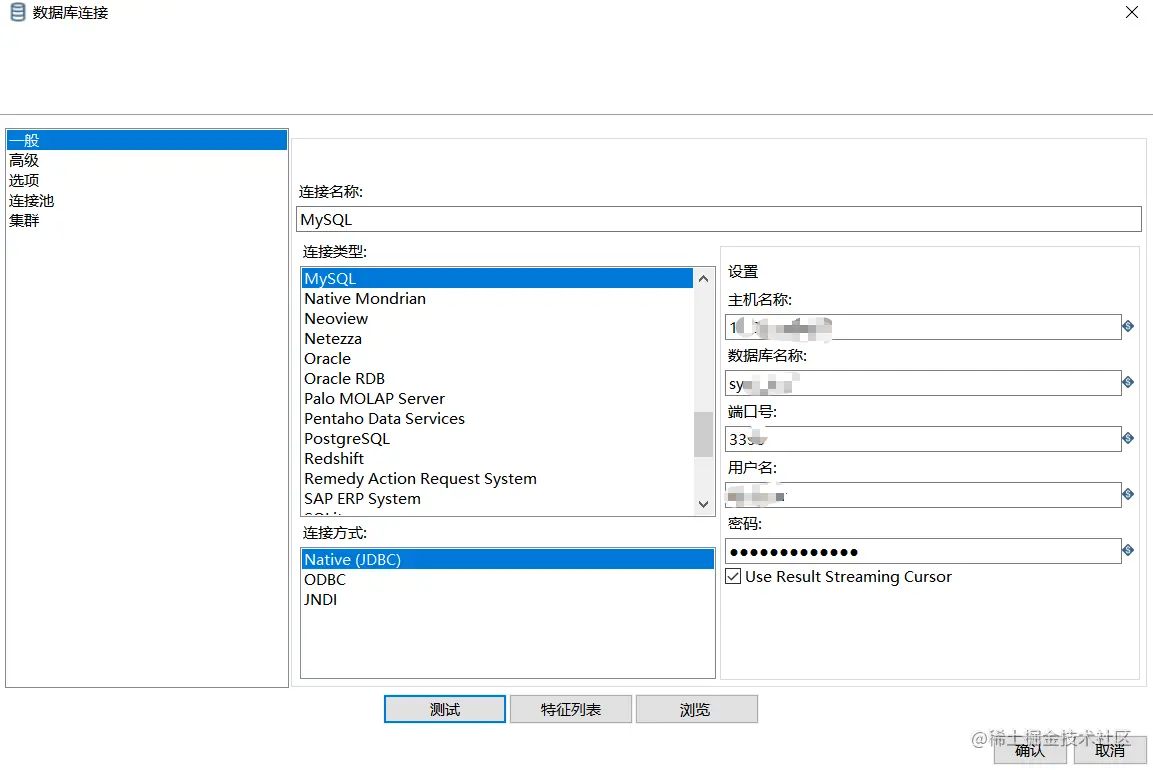Select PostgreSQL connection type
1153x770 pixels.
pos(497,438)
